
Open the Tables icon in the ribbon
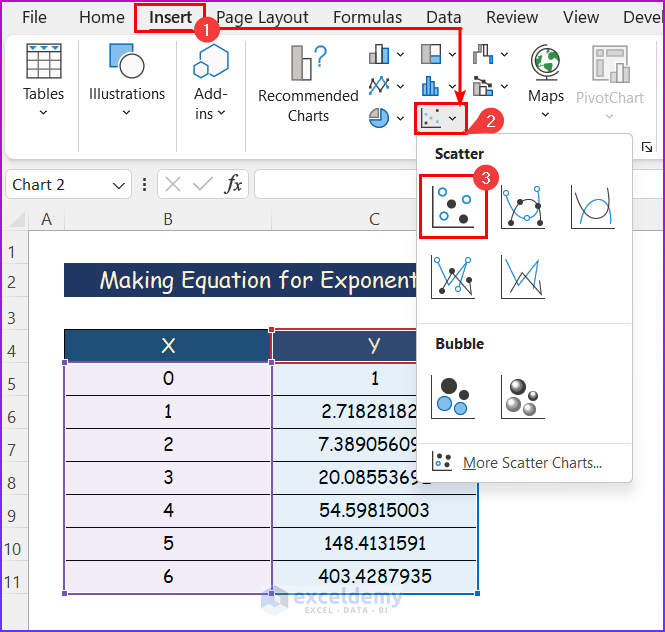click(x=44, y=62)
